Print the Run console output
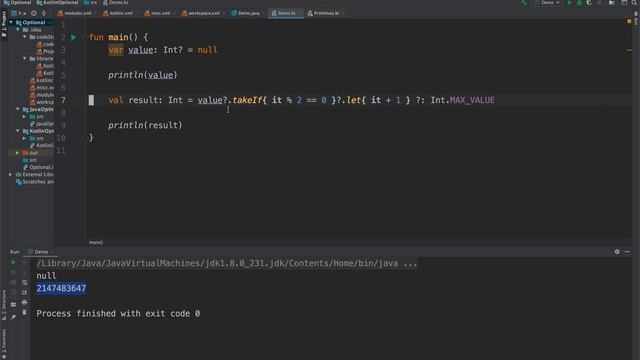This screenshot has width=640, height=360. [24, 303]
